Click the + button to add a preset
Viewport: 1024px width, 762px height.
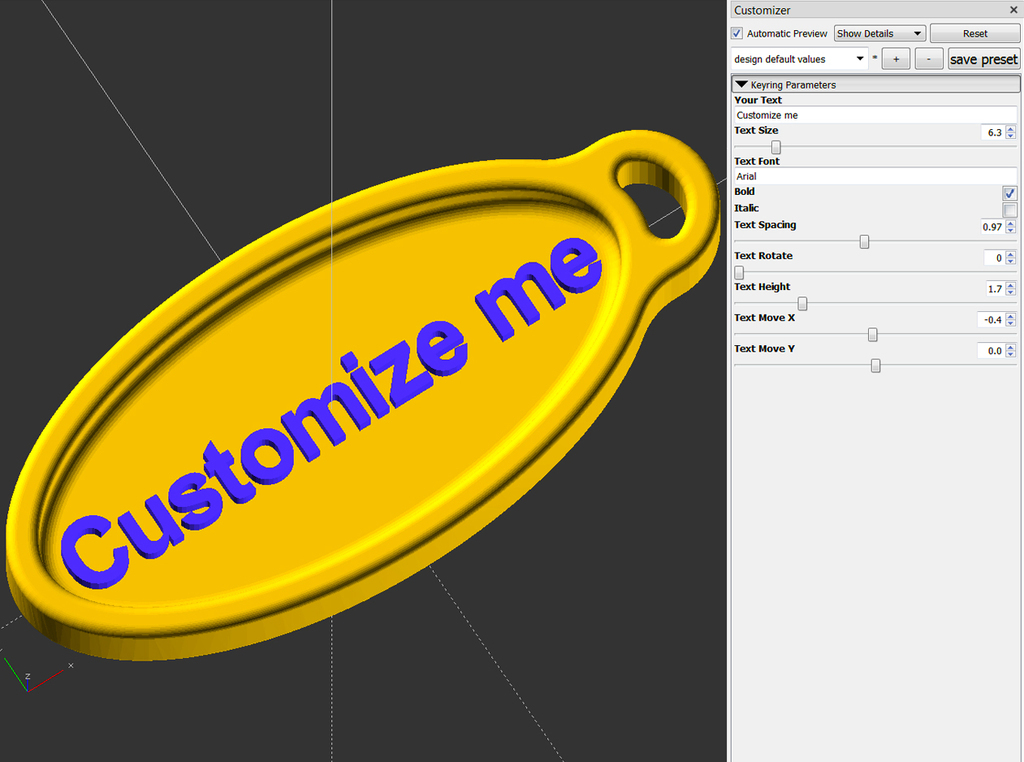895,58
